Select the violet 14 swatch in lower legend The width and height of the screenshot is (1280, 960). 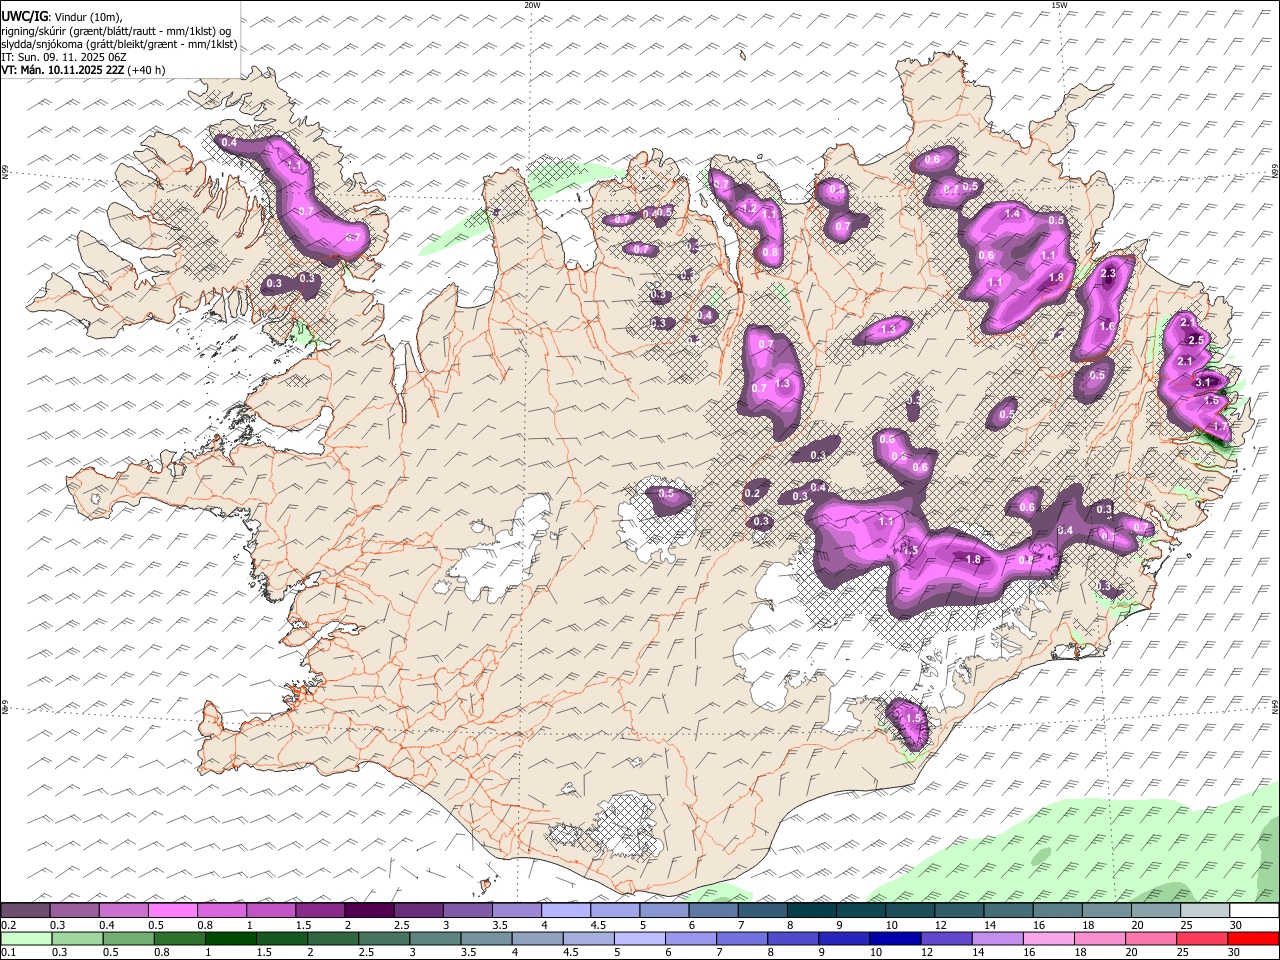[x=996, y=939]
